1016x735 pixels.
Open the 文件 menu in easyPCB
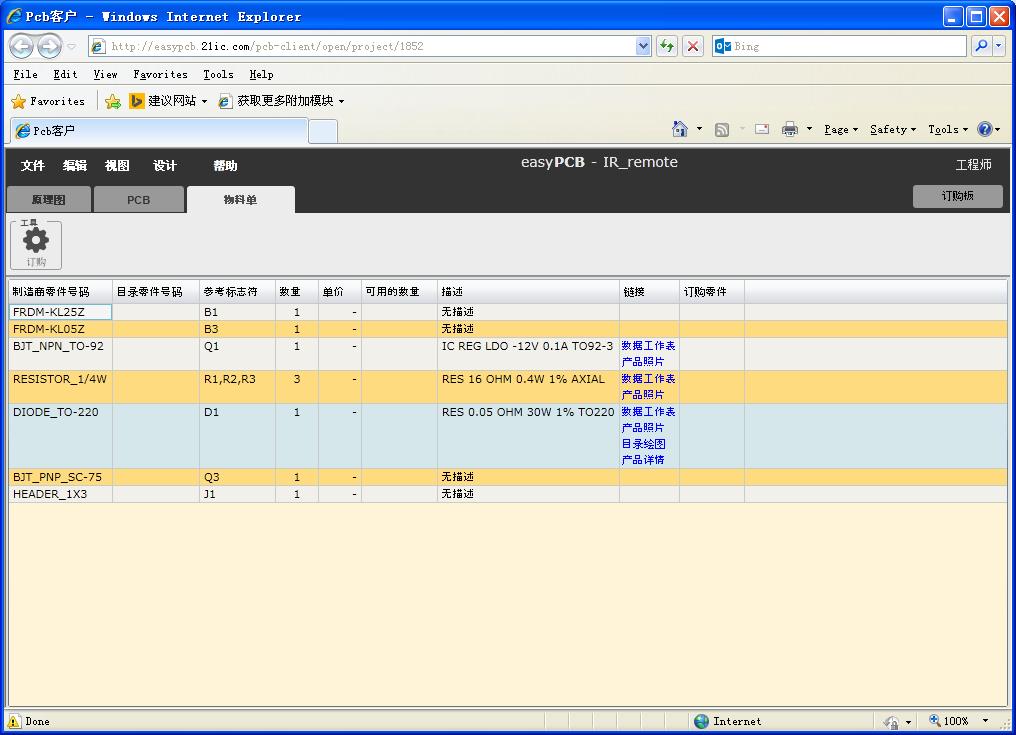pyautogui.click(x=32, y=165)
